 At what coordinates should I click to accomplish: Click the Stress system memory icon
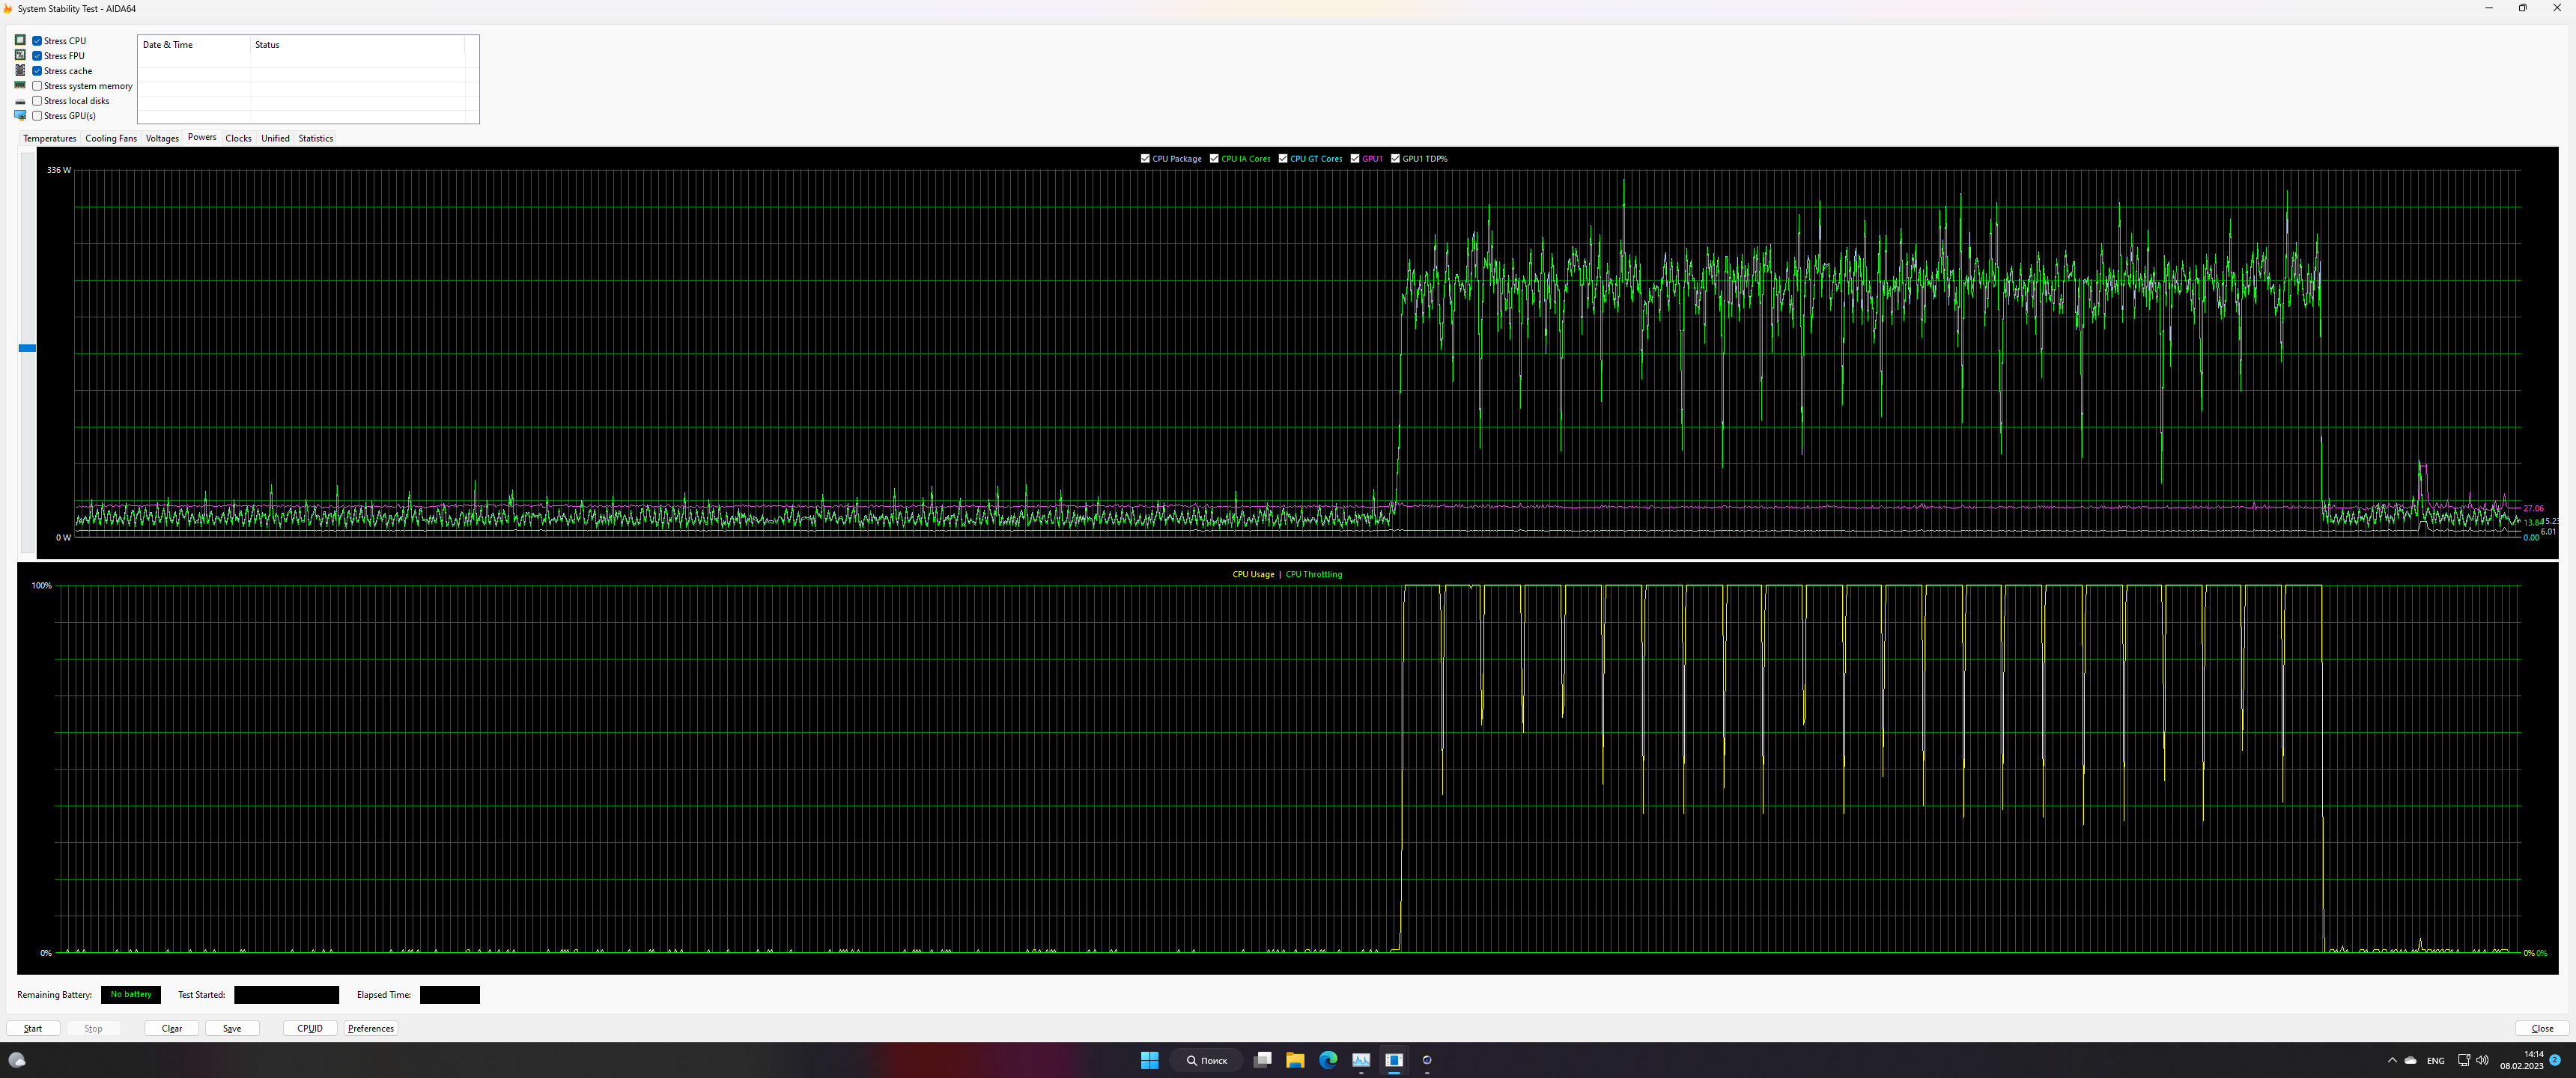[x=20, y=85]
